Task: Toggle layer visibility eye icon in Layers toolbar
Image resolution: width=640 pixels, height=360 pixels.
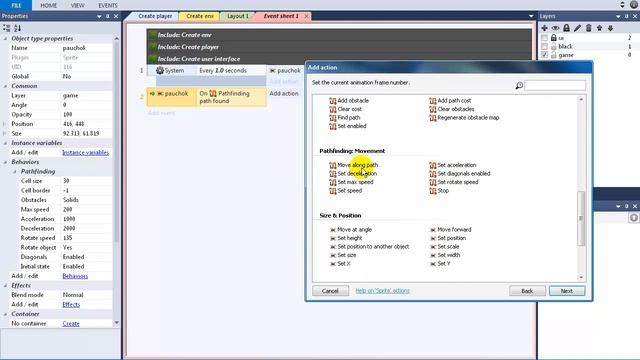Action: pyautogui.click(x=555, y=28)
